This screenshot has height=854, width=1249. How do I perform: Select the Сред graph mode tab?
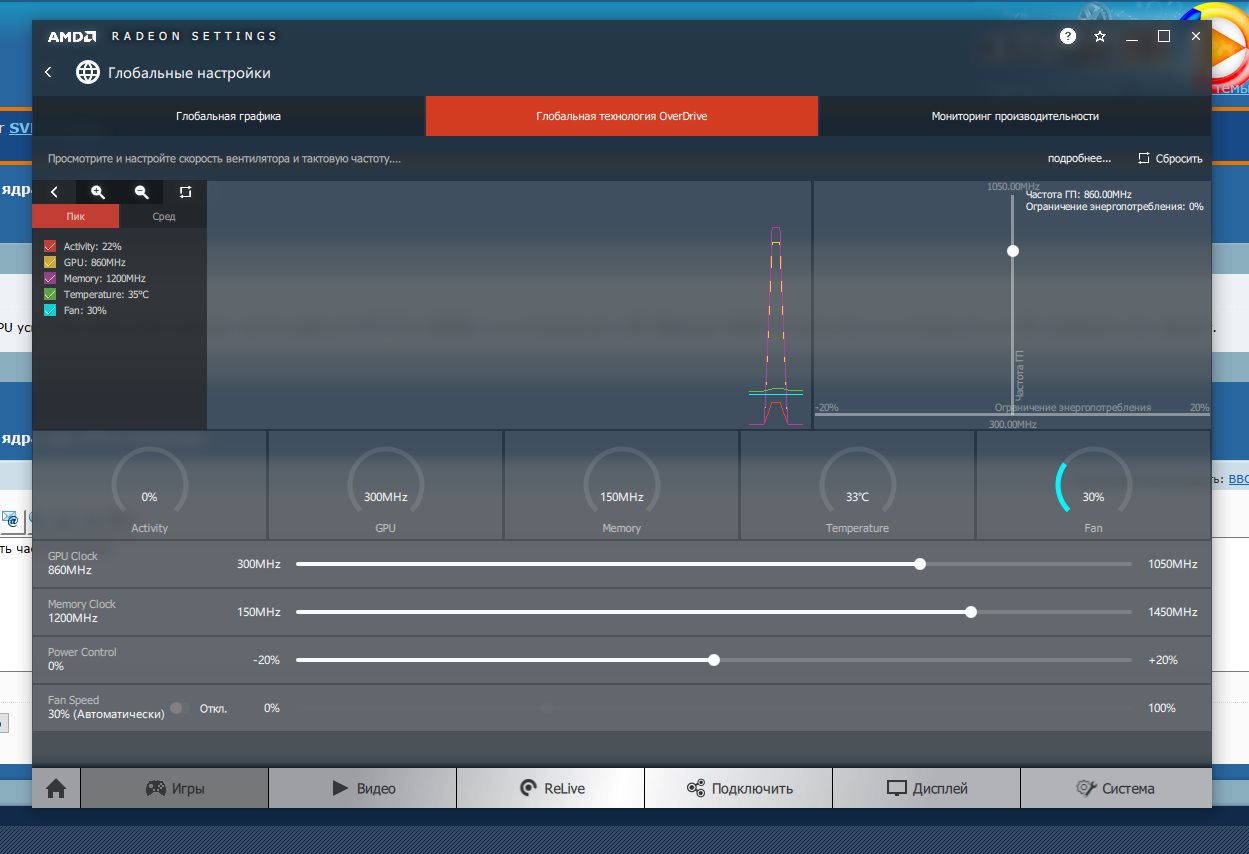click(x=163, y=216)
